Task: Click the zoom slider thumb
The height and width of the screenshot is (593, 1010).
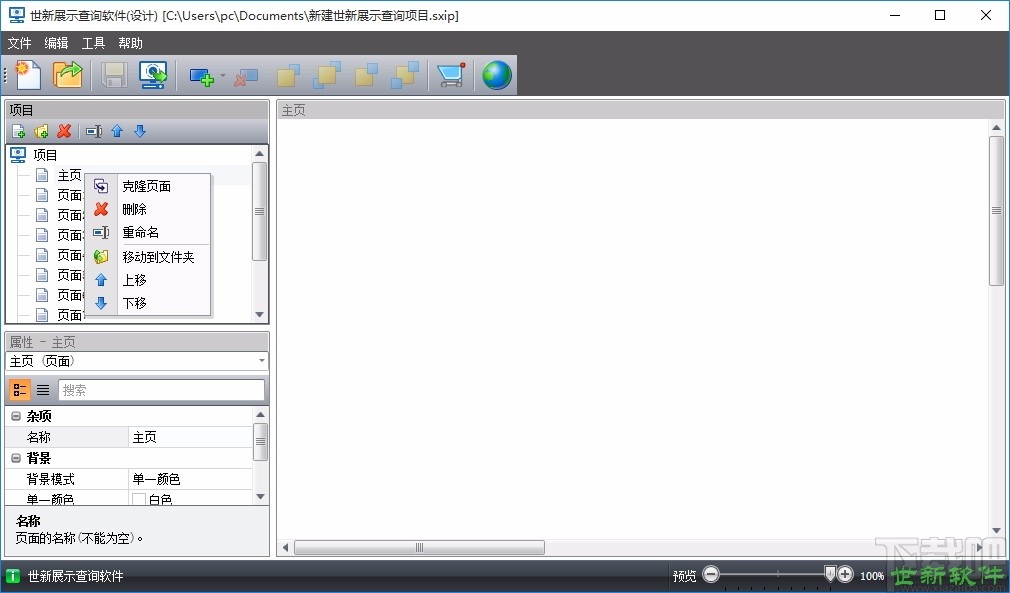Action: [830, 573]
